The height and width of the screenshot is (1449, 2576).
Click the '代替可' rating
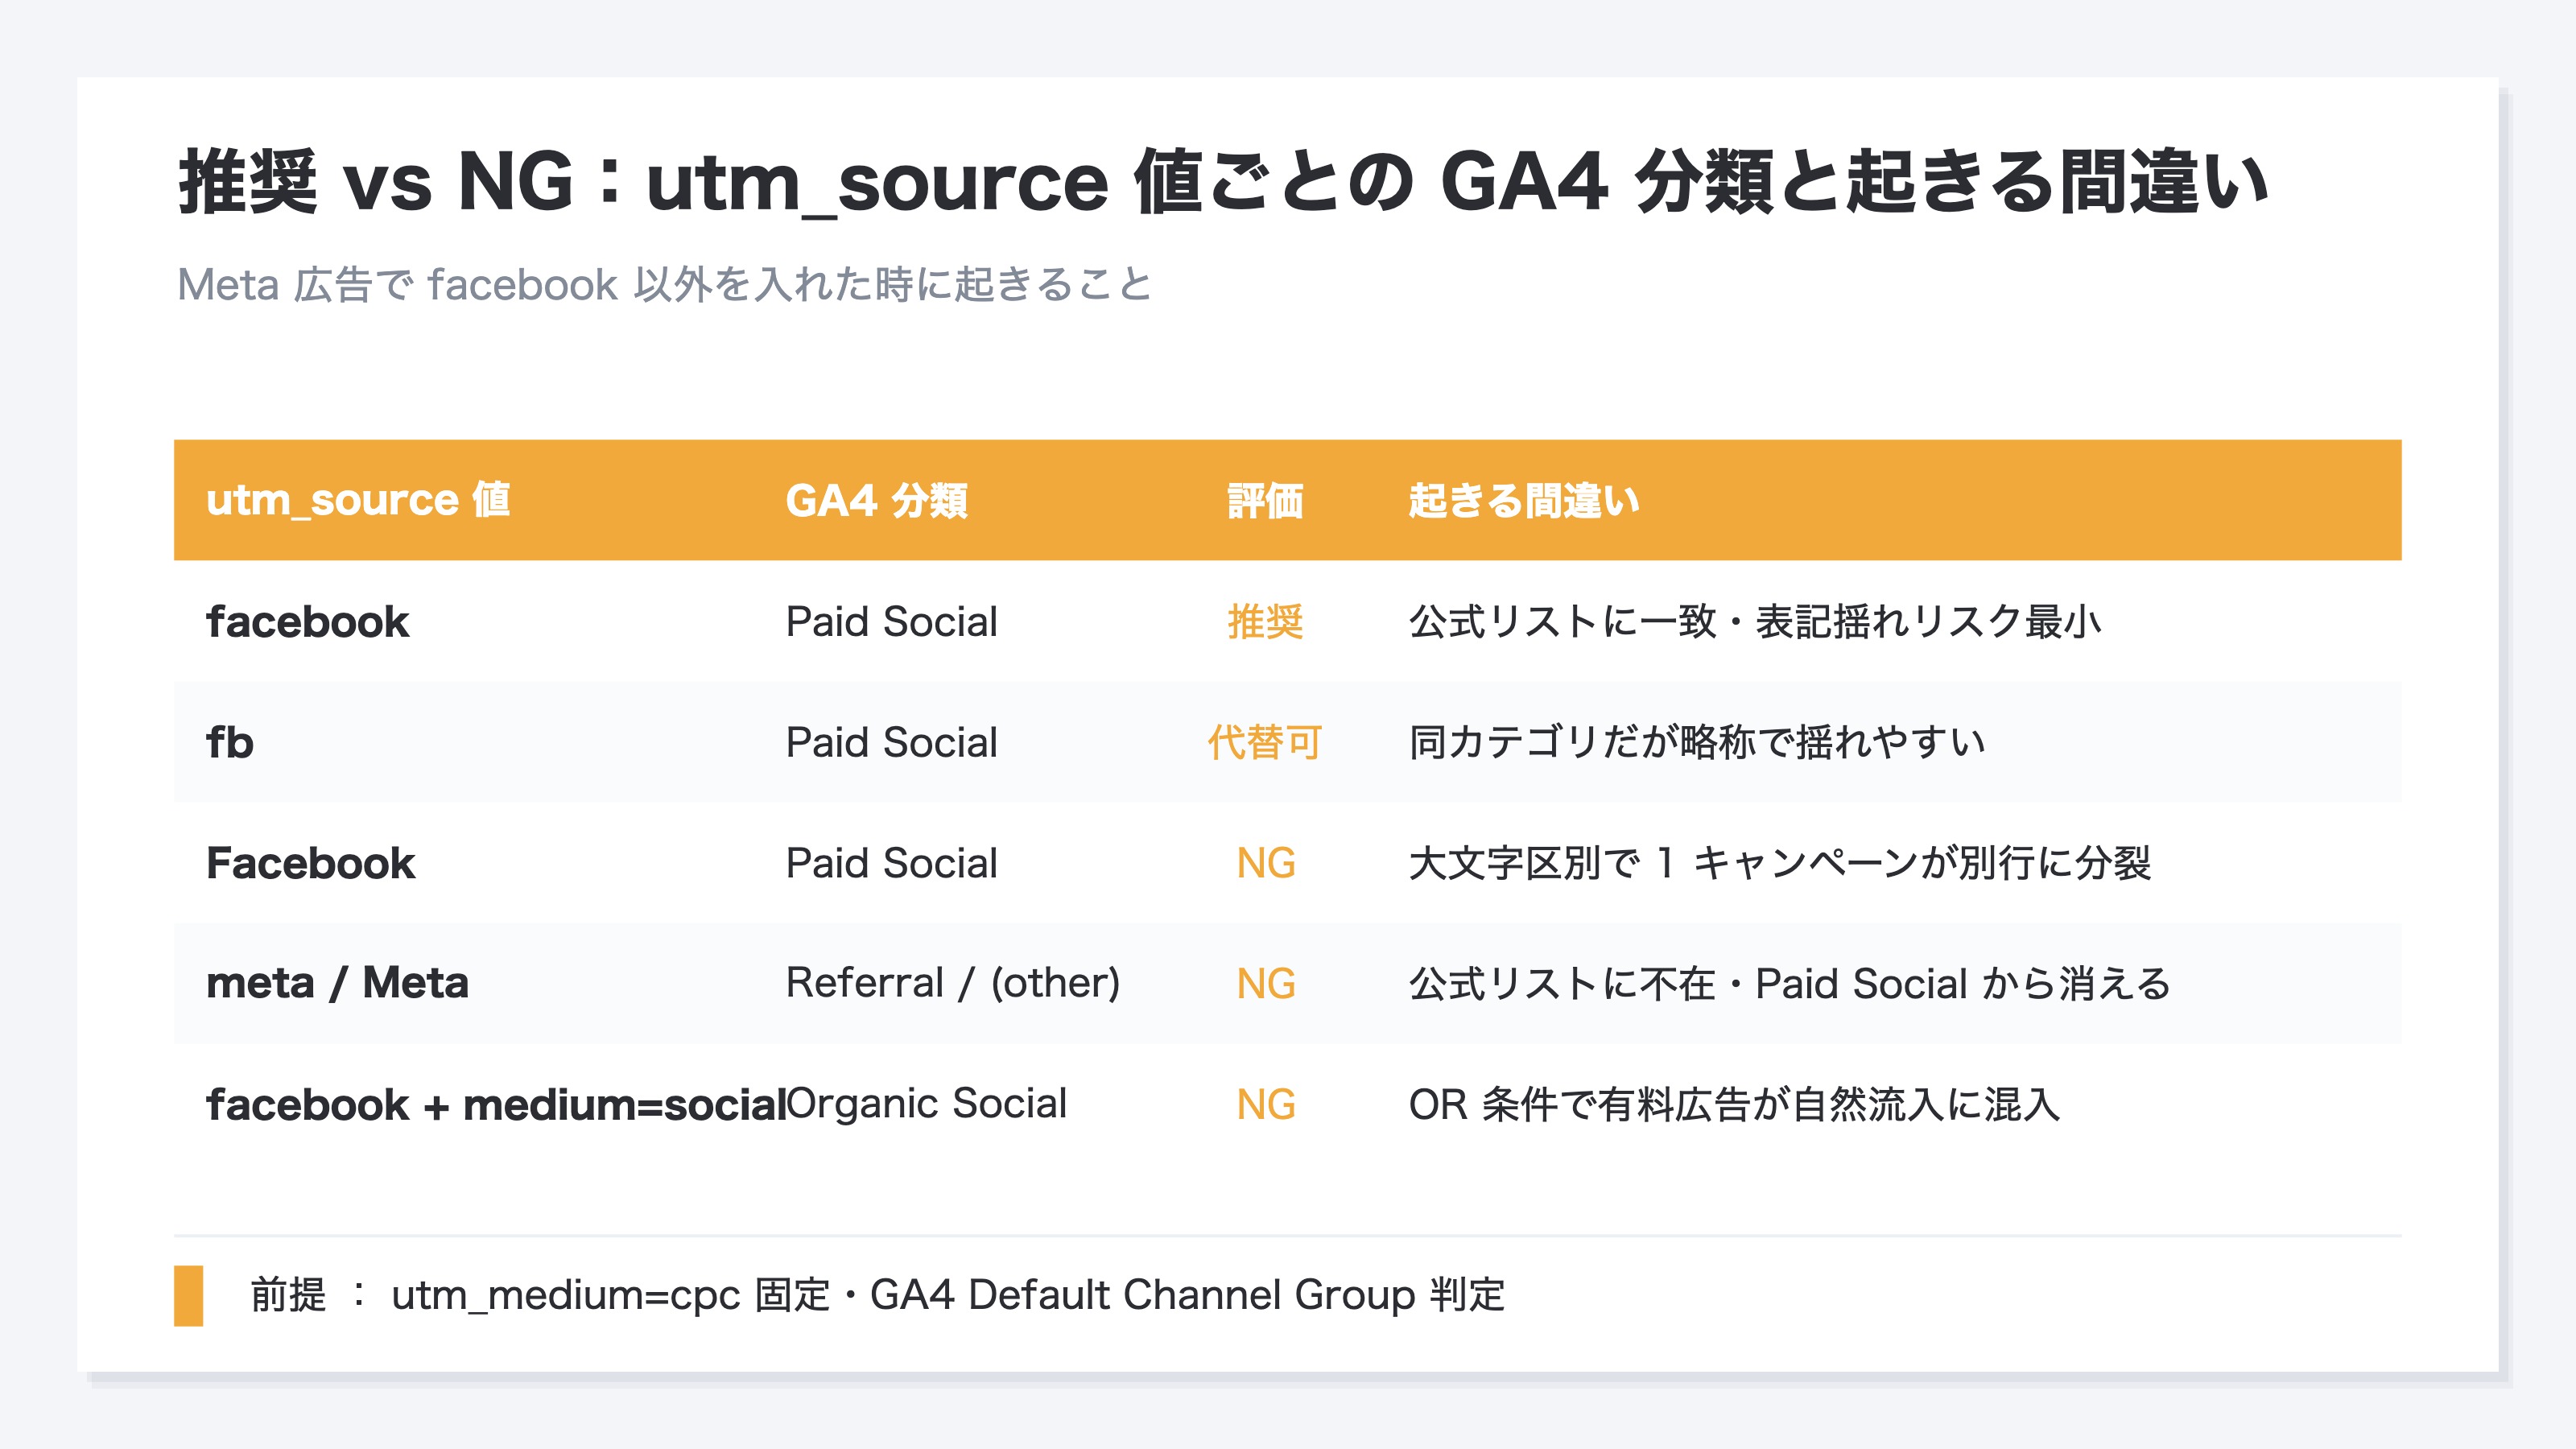pos(1265,742)
